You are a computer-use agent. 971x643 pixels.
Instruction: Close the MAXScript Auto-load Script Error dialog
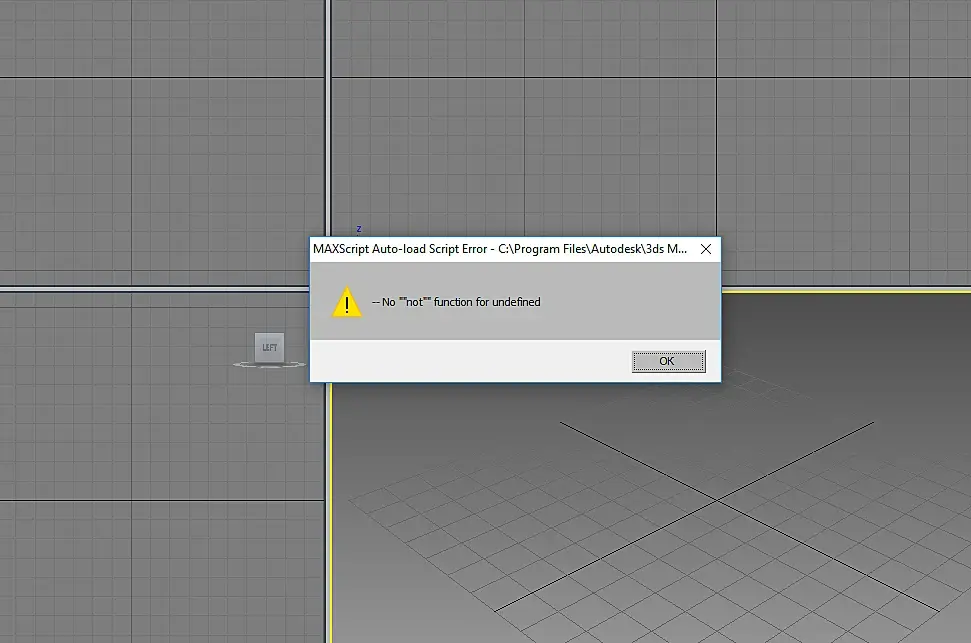tap(706, 249)
